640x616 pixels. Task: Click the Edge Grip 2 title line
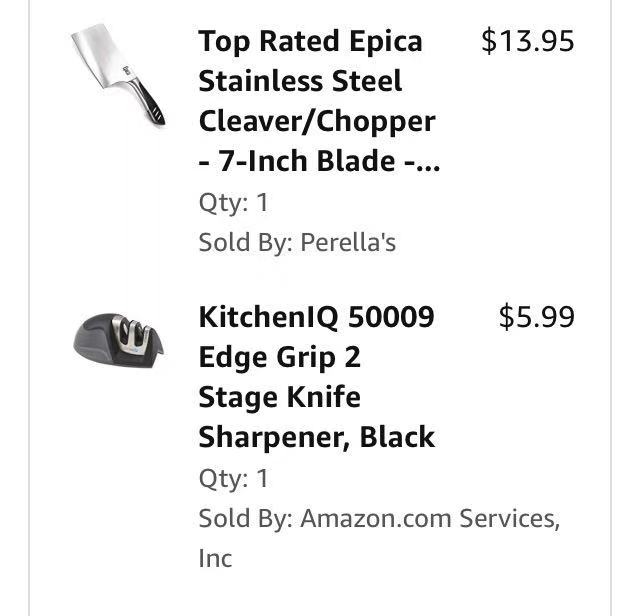tap(279, 357)
